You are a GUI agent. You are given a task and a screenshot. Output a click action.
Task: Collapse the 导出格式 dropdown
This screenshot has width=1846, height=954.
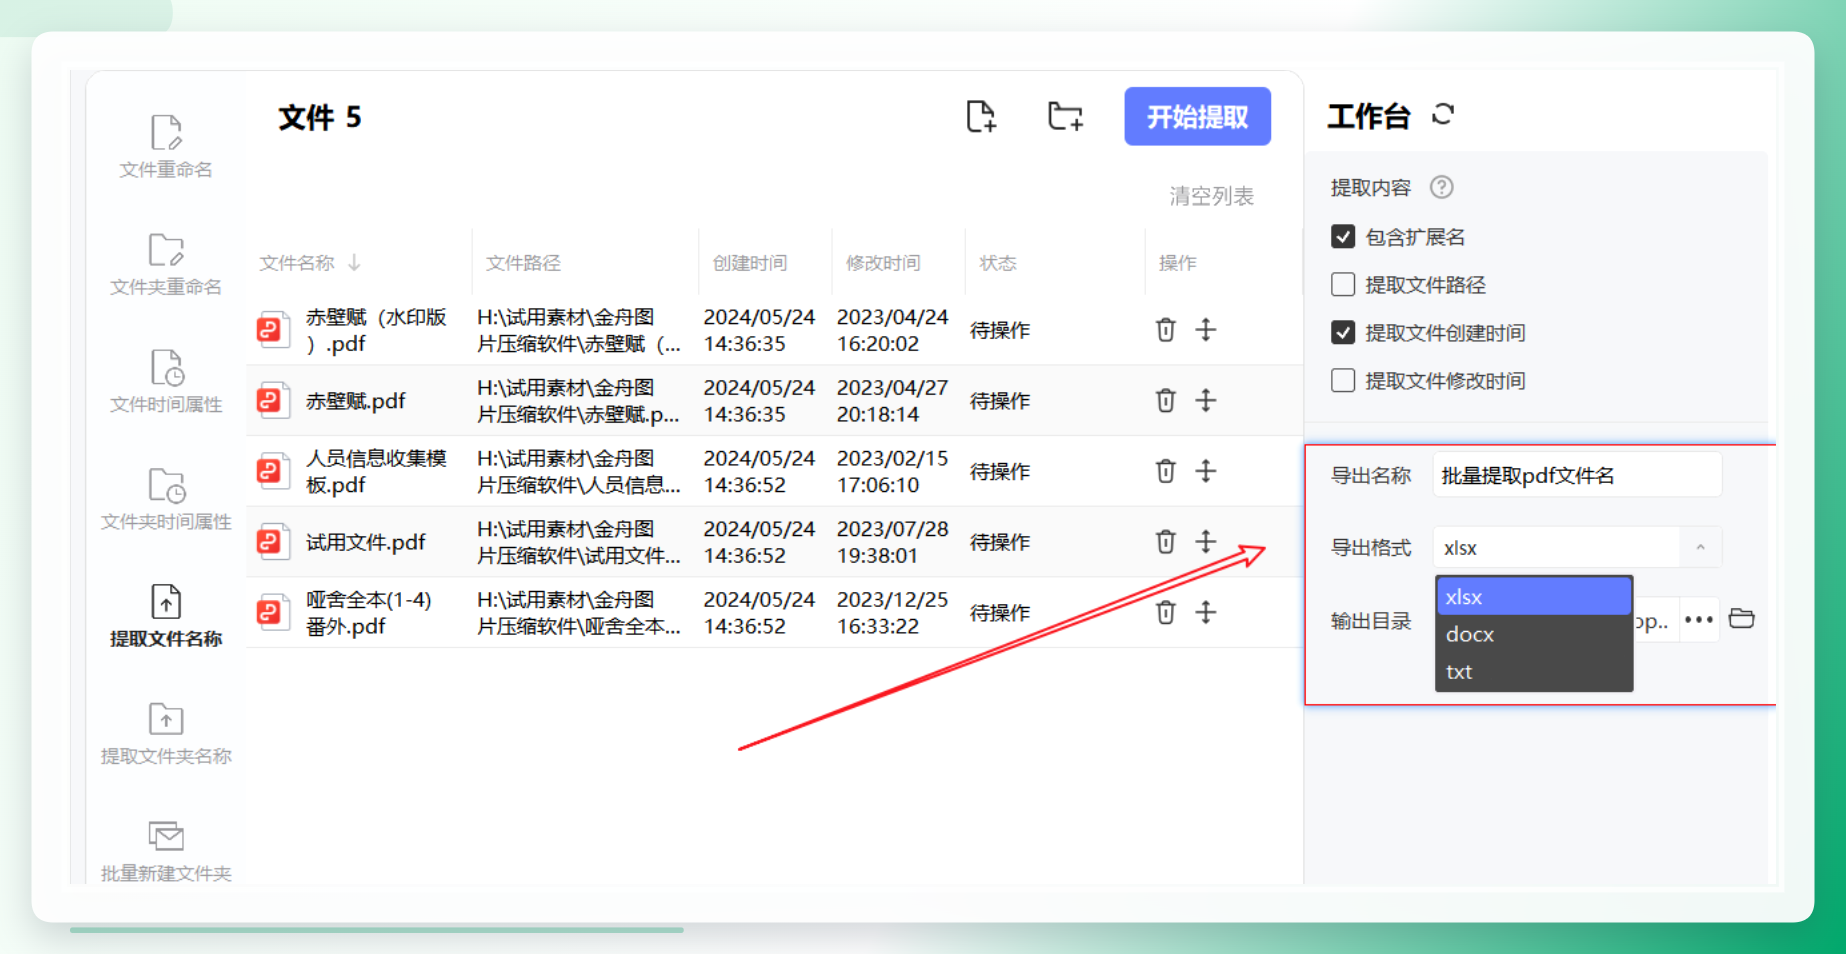pos(1700,547)
